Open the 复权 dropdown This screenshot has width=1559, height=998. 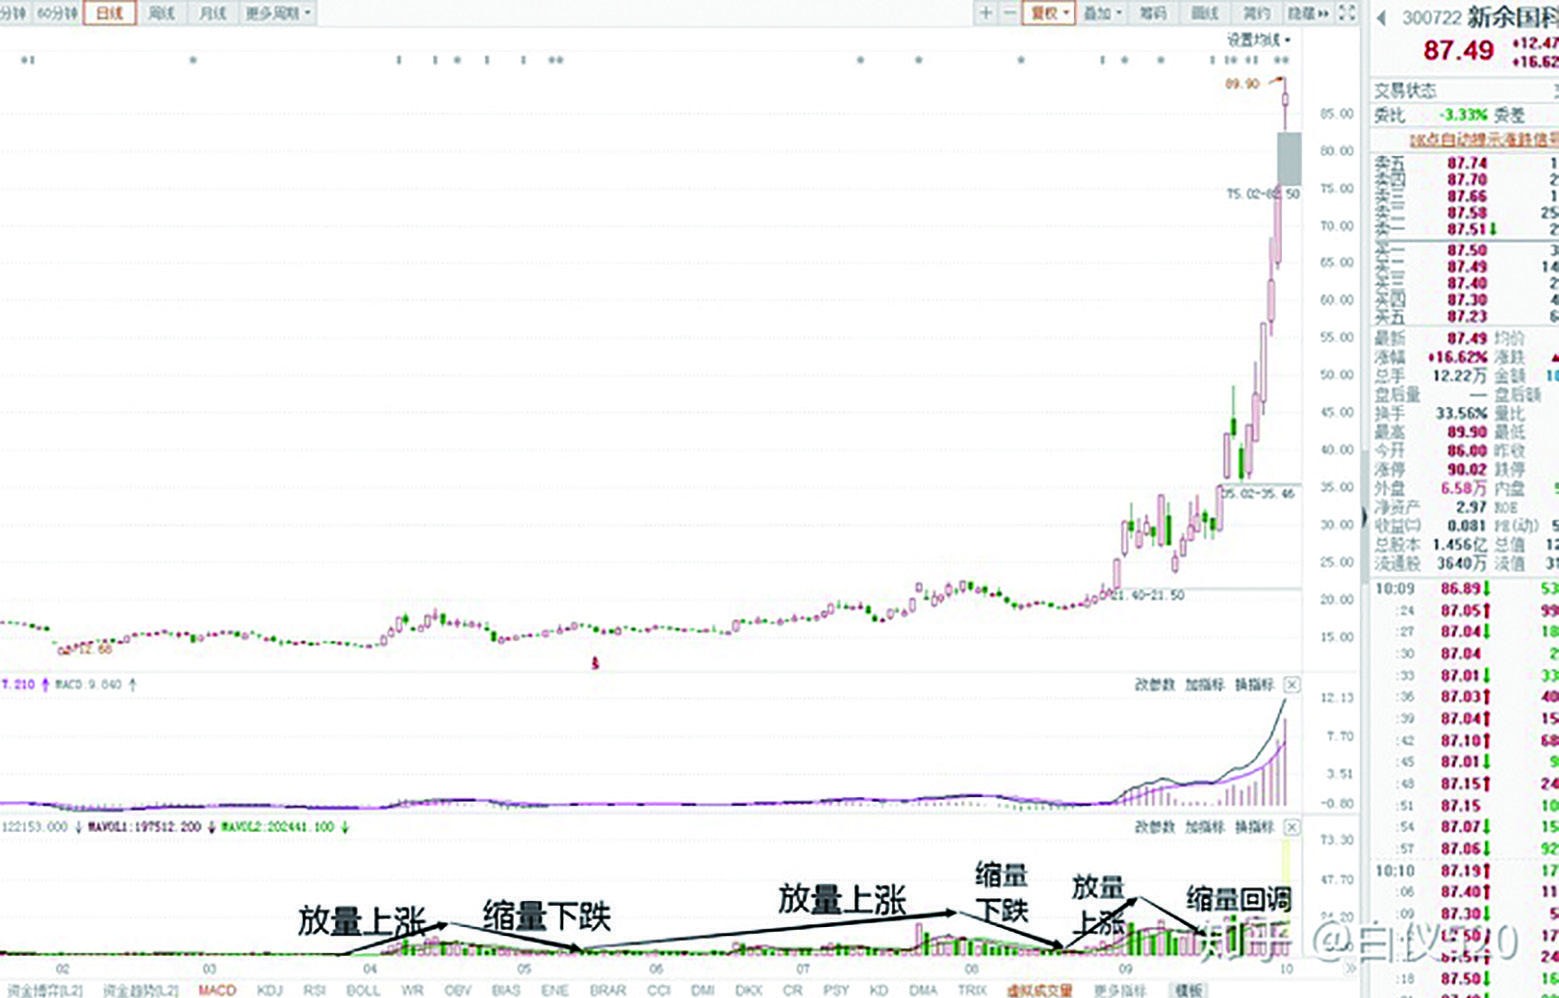click(1049, 13)
